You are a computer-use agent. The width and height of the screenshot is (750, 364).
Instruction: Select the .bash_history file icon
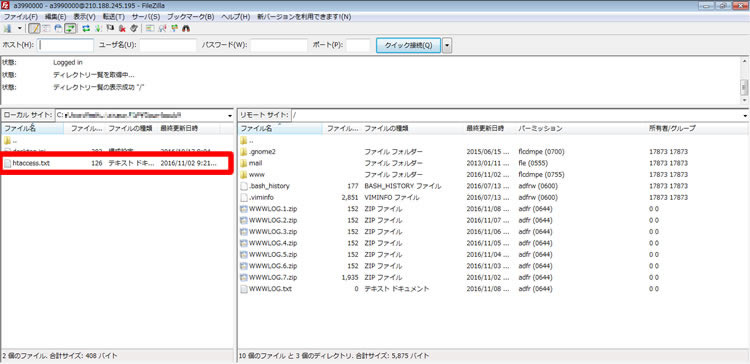[x=243, y=186]
